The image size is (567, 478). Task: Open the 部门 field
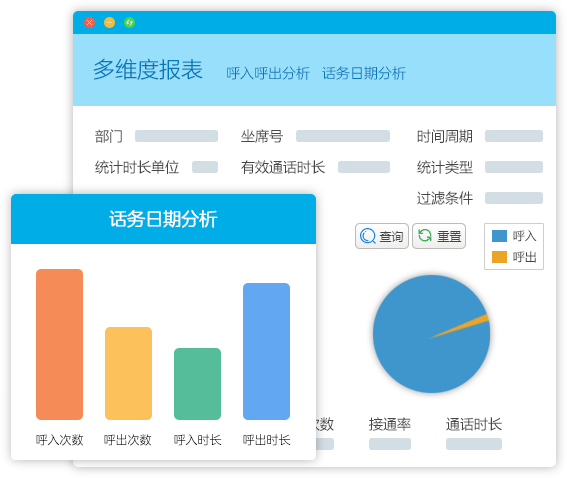pyautogui.click(x=176, y=136)
